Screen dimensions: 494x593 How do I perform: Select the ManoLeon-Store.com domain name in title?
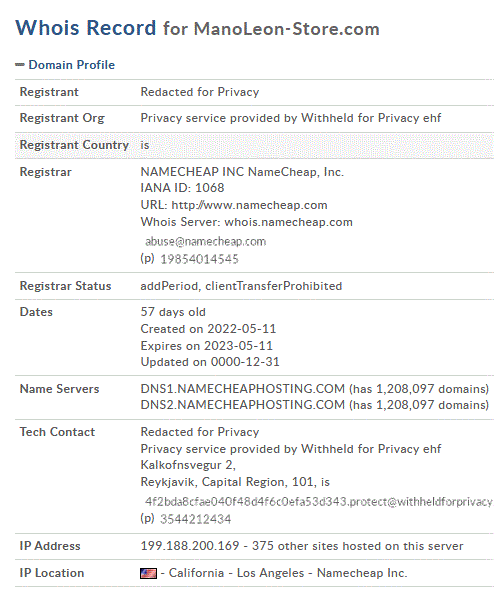(x=287, y=29)
